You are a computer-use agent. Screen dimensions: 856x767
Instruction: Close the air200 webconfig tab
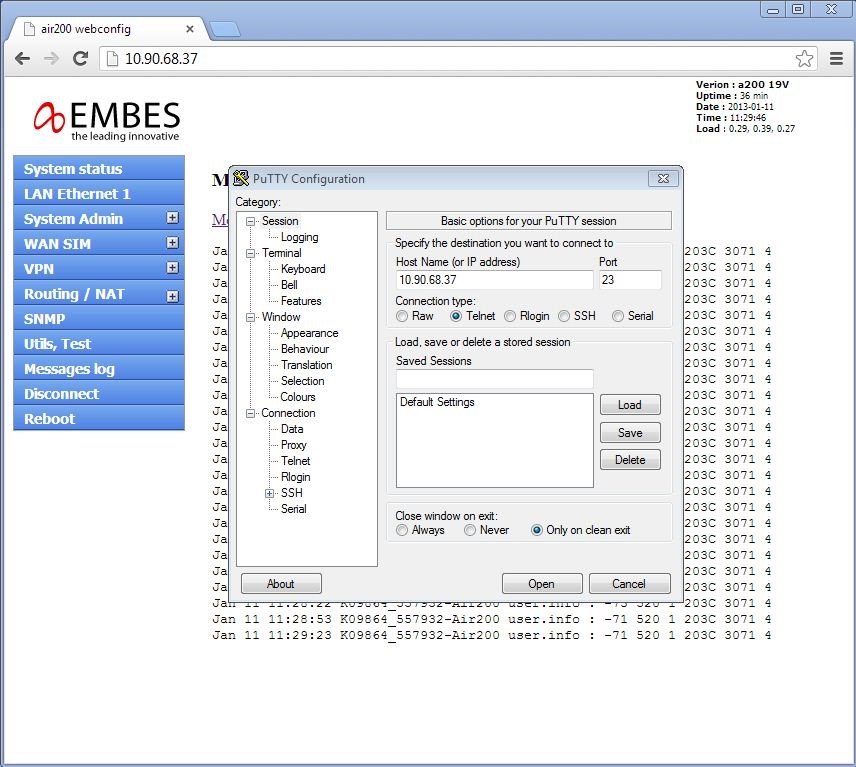190,29
